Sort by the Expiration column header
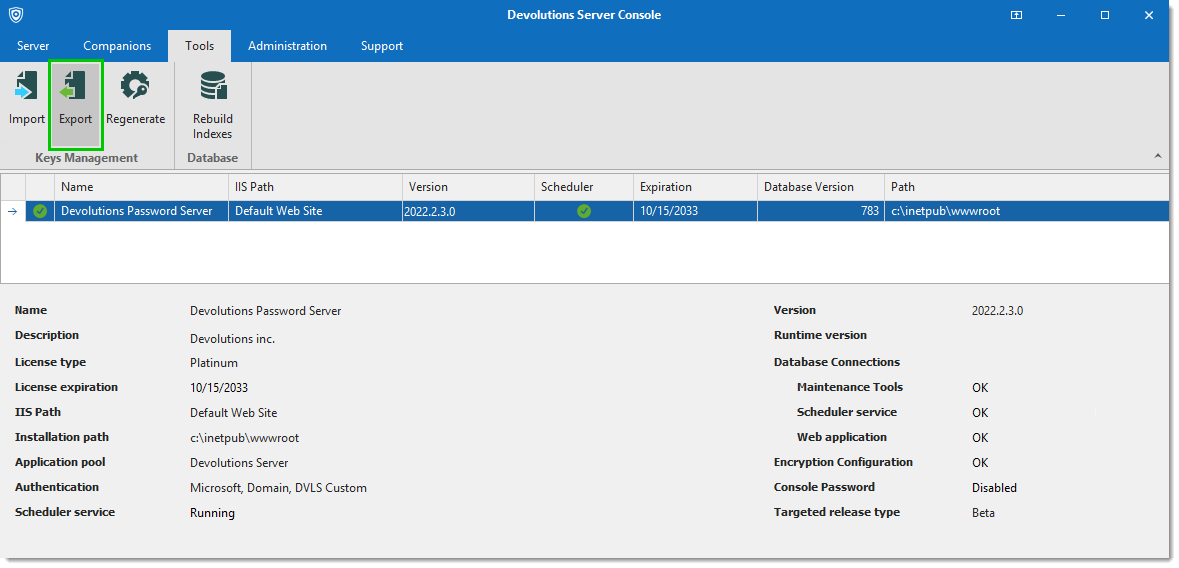1179x568 pixels. 666,187
